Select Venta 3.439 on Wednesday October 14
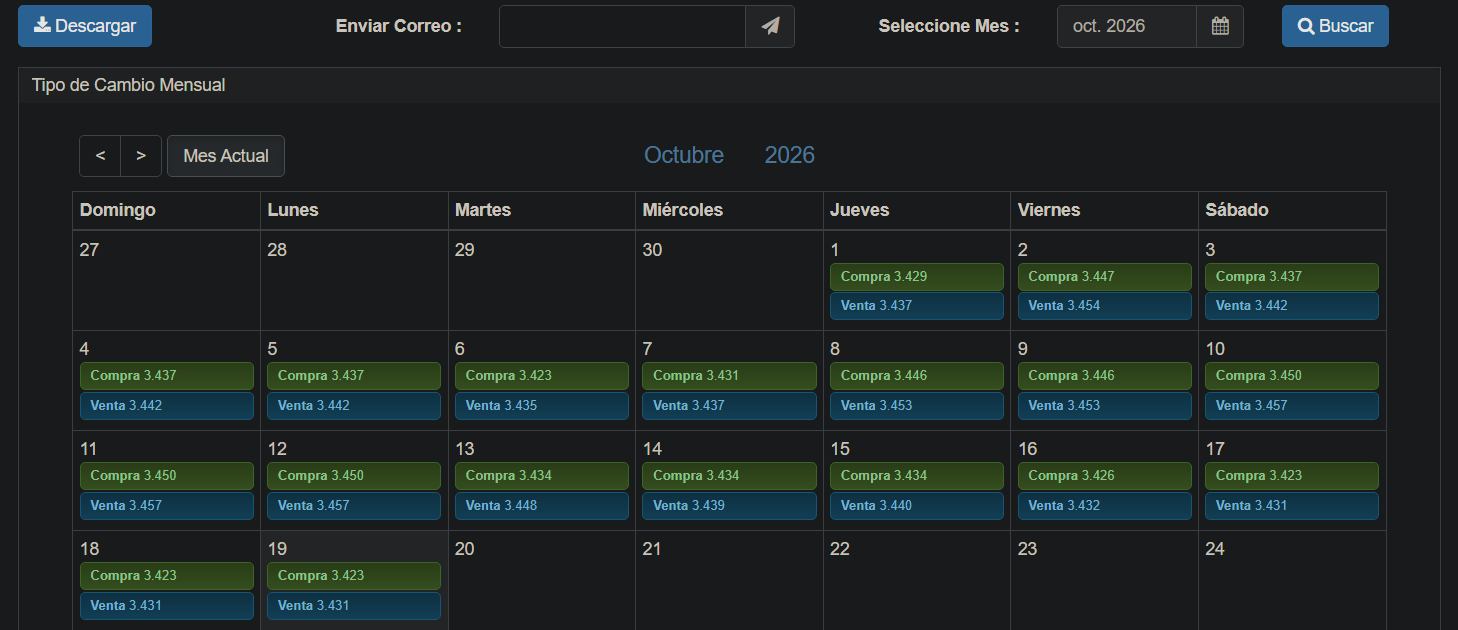The height and width of the screenshot is (630, 1458). (x=729, y=506)
